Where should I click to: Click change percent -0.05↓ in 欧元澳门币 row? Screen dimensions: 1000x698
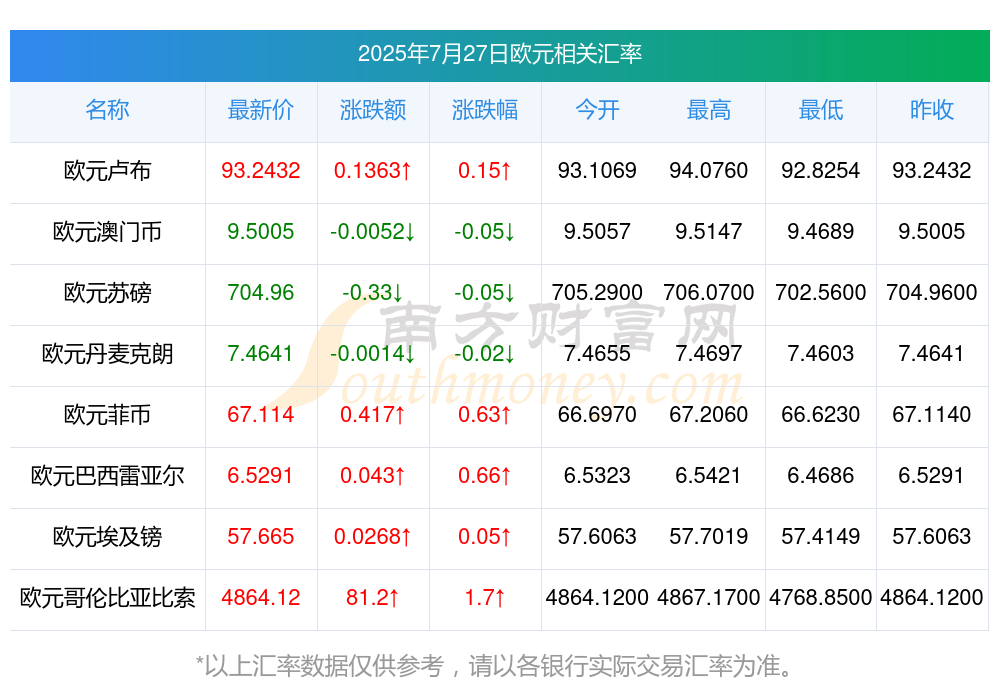pos(485,232)
